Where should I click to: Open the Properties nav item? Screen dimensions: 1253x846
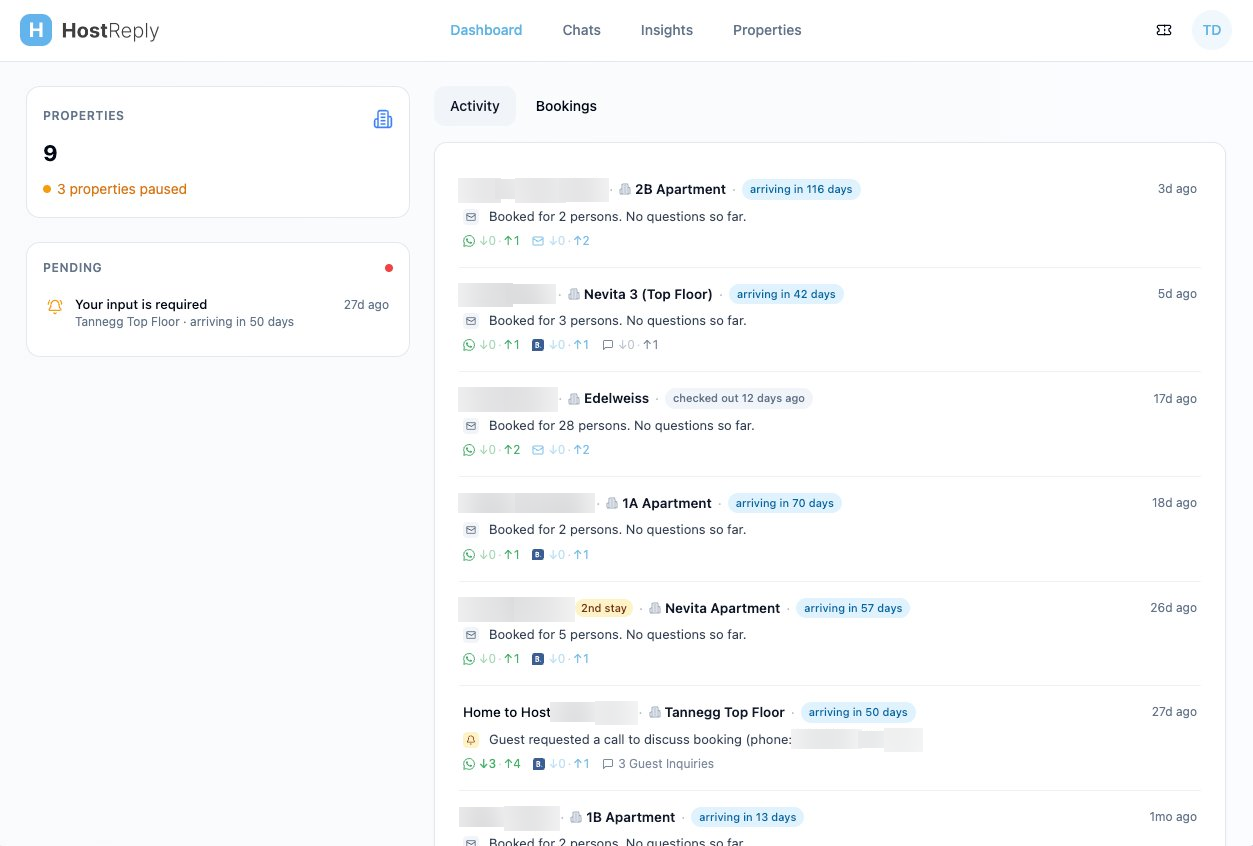pos(767,30)
